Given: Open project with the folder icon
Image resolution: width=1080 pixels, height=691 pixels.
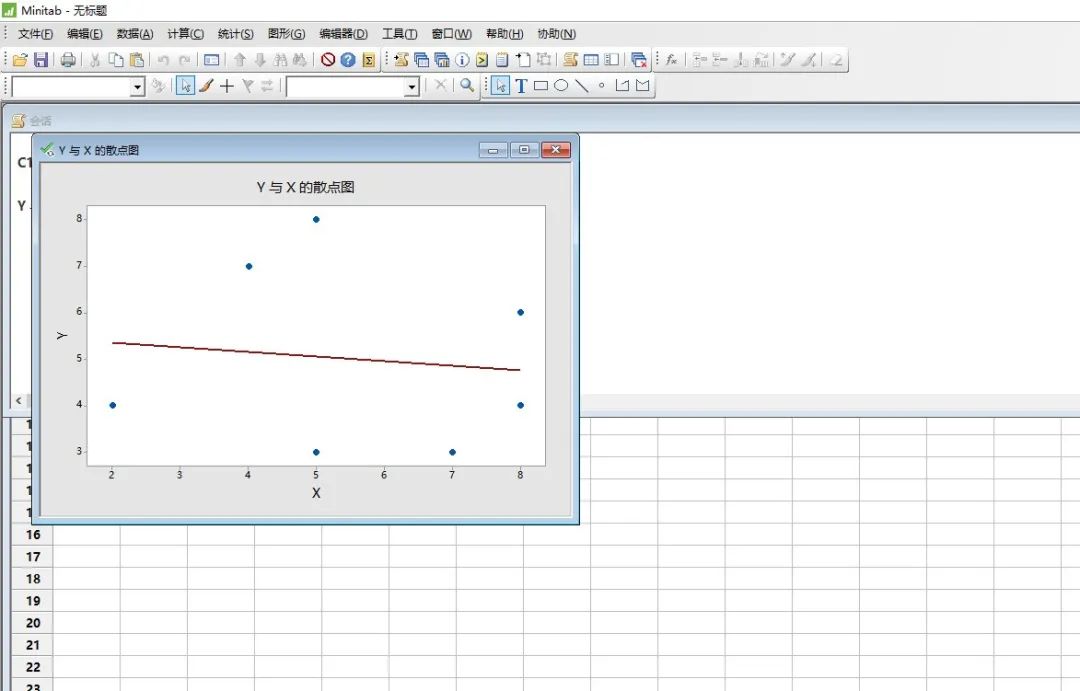Looking at the screenshot, I should (20, 60).
